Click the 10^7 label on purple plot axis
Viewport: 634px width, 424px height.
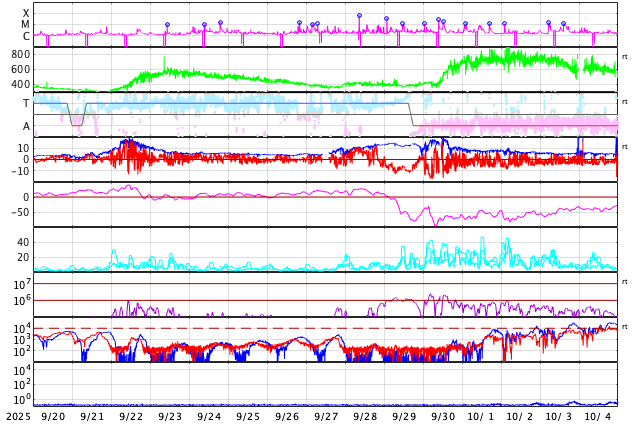(22, 285)
